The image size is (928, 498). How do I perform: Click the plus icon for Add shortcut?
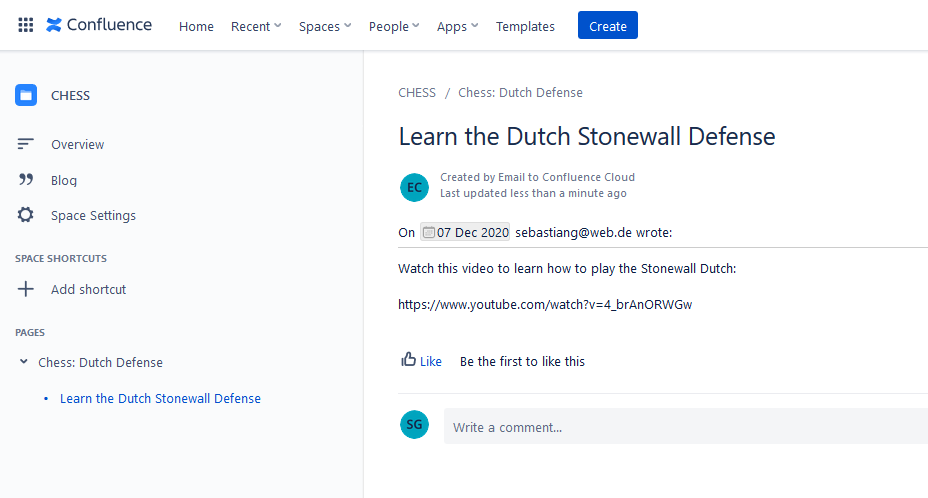click(25, 289)
